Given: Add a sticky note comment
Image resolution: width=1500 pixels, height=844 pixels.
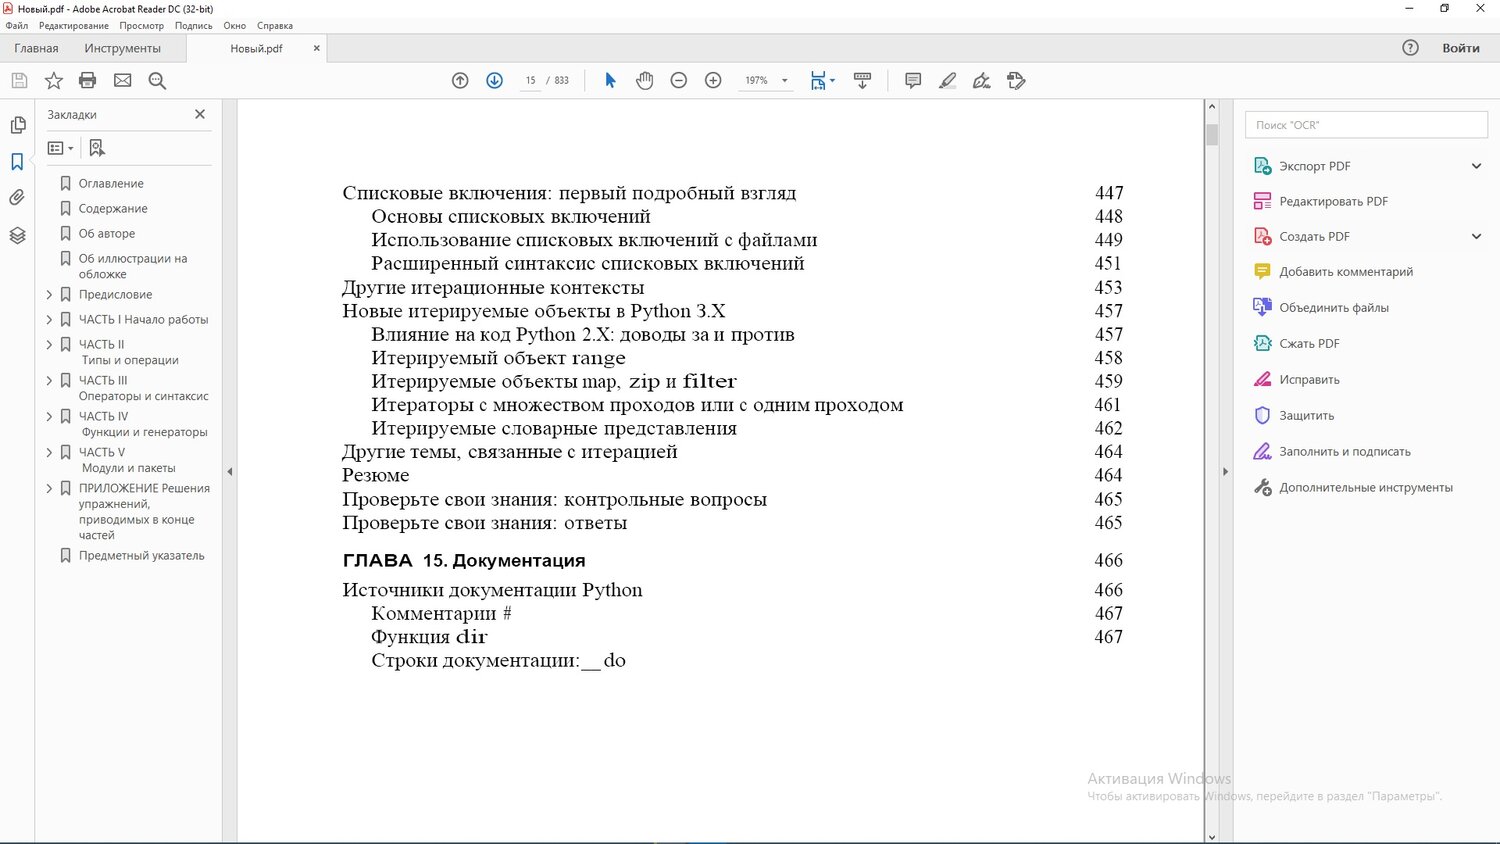Looking at the screenshot, I should tap(913, 81).
